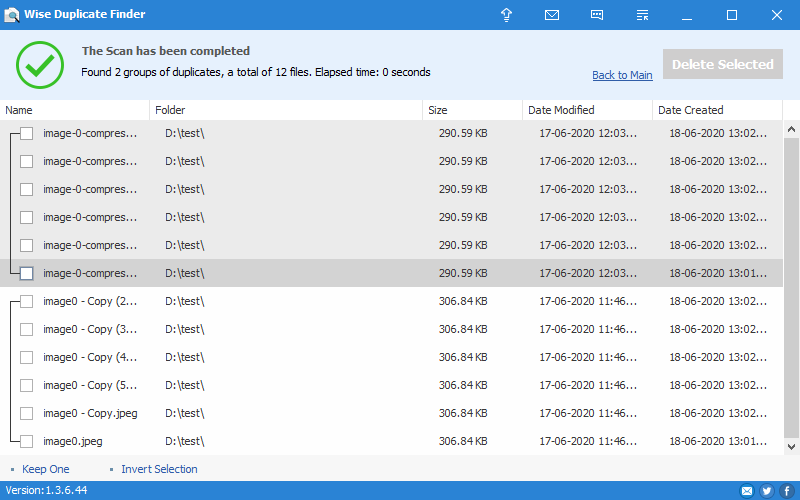The height and width of the screenshot is (500, 800).
Task: Close the Wise Duplicate Finder window
Action: point(777,15)
